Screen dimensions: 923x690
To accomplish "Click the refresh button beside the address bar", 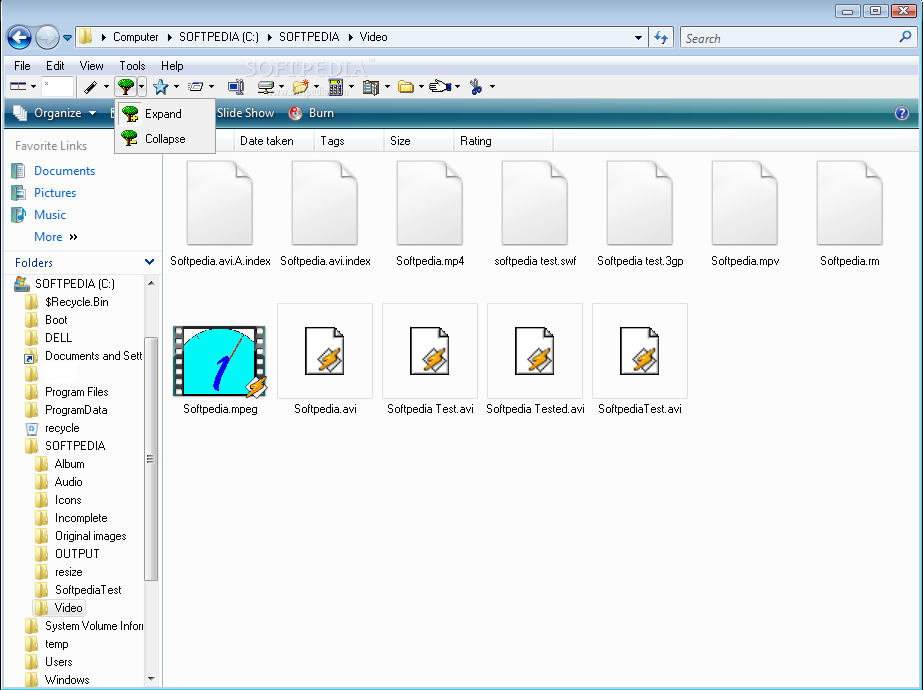I will pyautogui.click(x=661, y=38).
